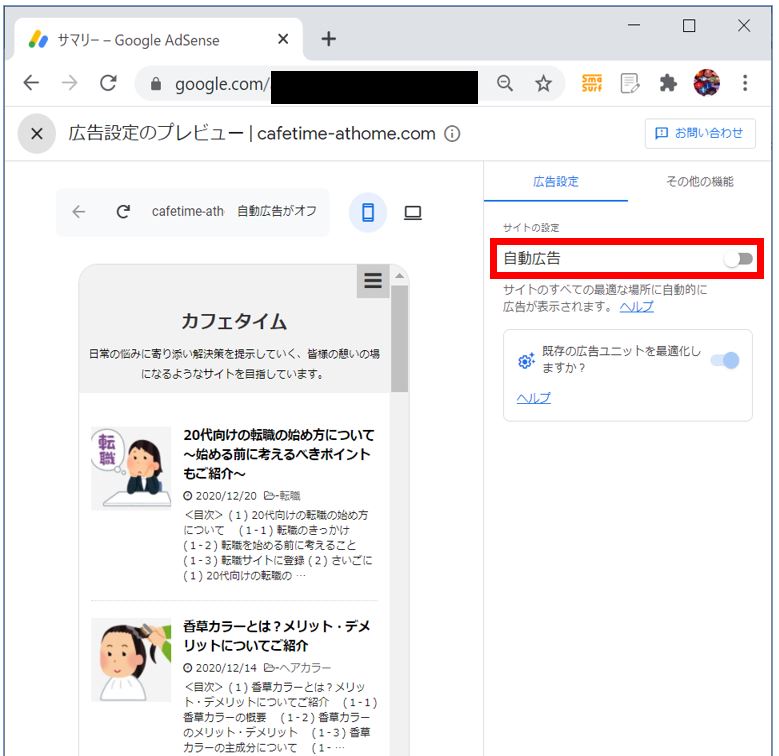Screen dimensions: 779x756
Task: Switch preview to mobile phone view
Action: coord(368,212)
